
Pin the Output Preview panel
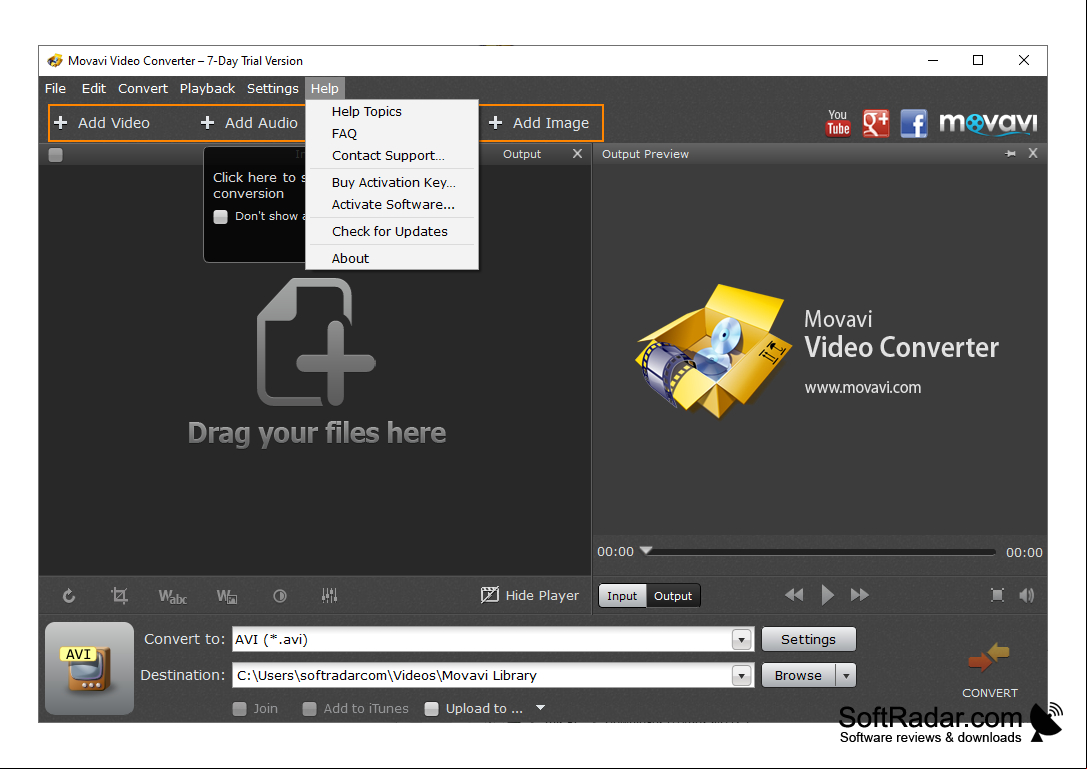tap(1011, 154)
